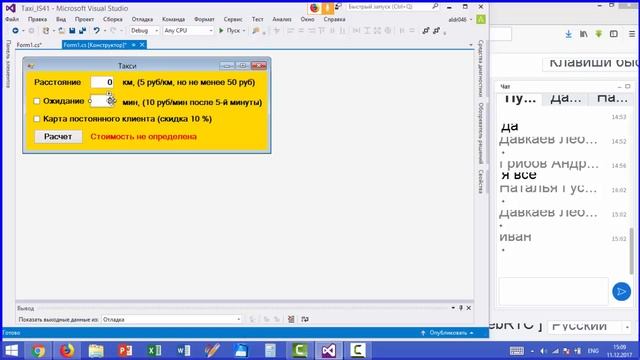Start debugging with the green Пуск button
This screenshot has width=640, height=360.
click(x=229, y=31)
